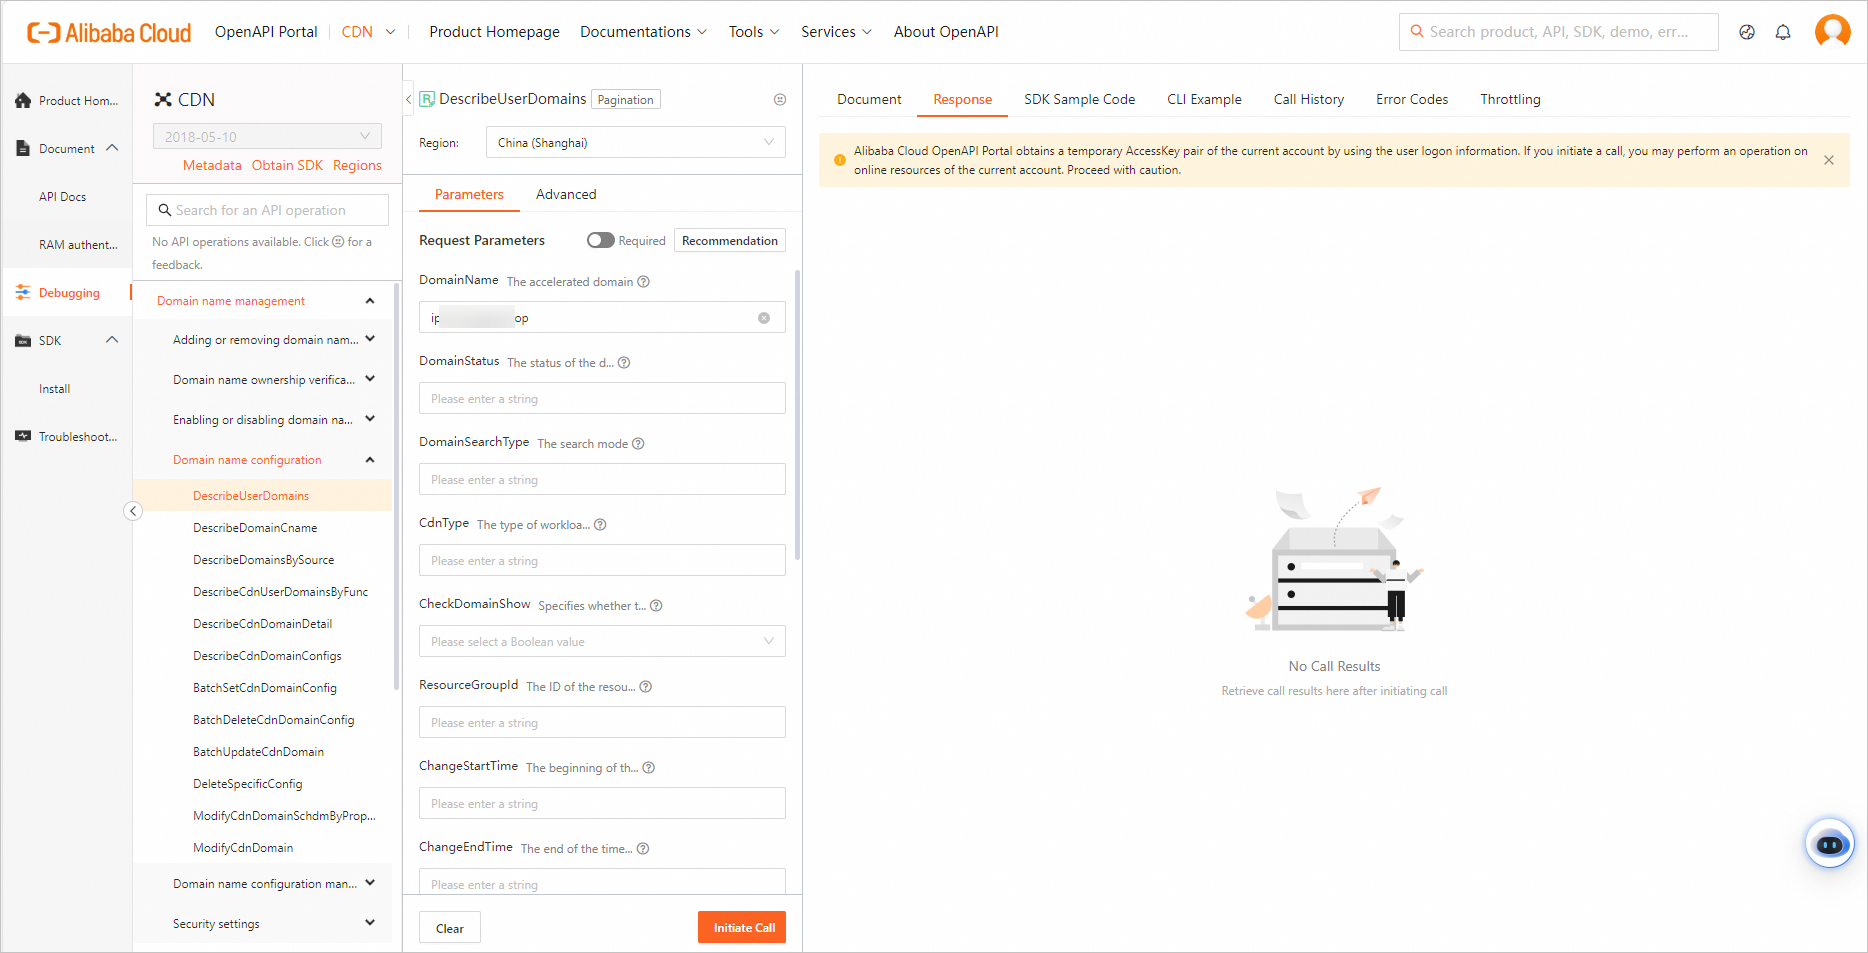Clear the DomainName input value

(764, 318)
